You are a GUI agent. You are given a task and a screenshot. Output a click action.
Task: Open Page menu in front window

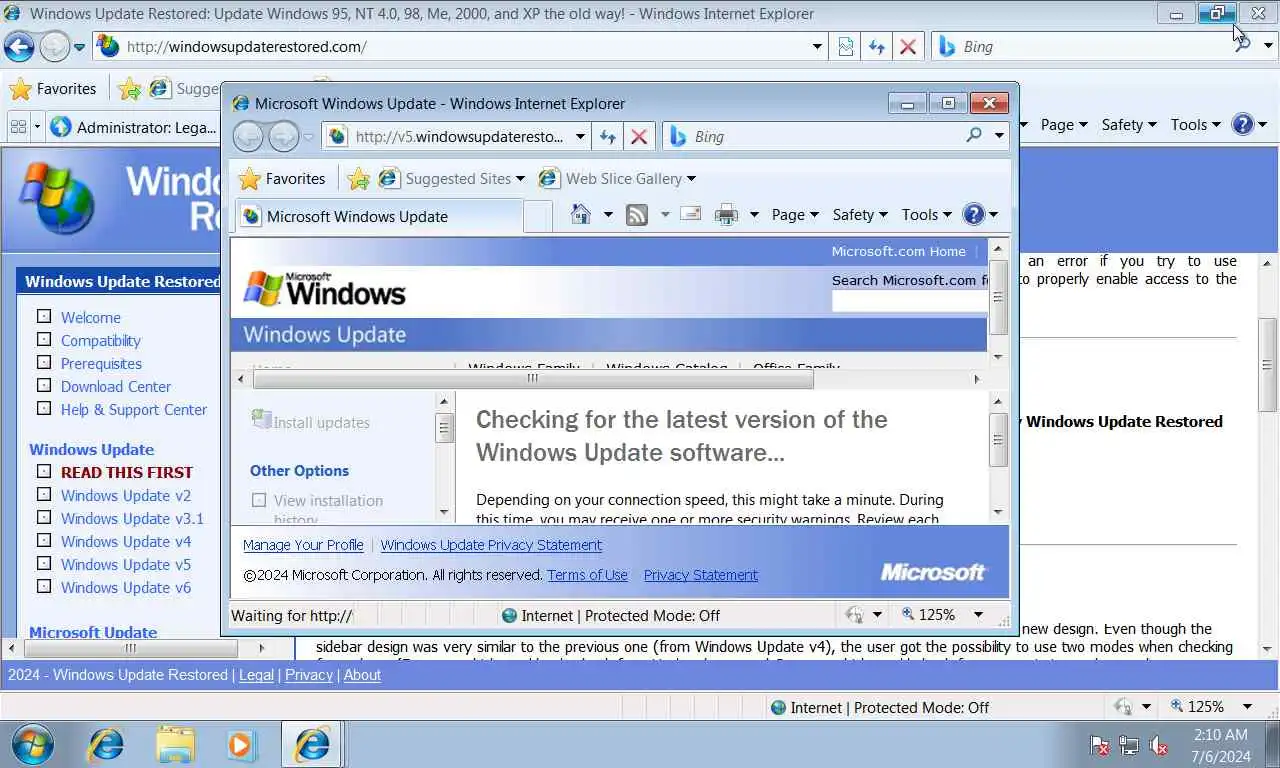pyautogui.click(x=795, y=214)
